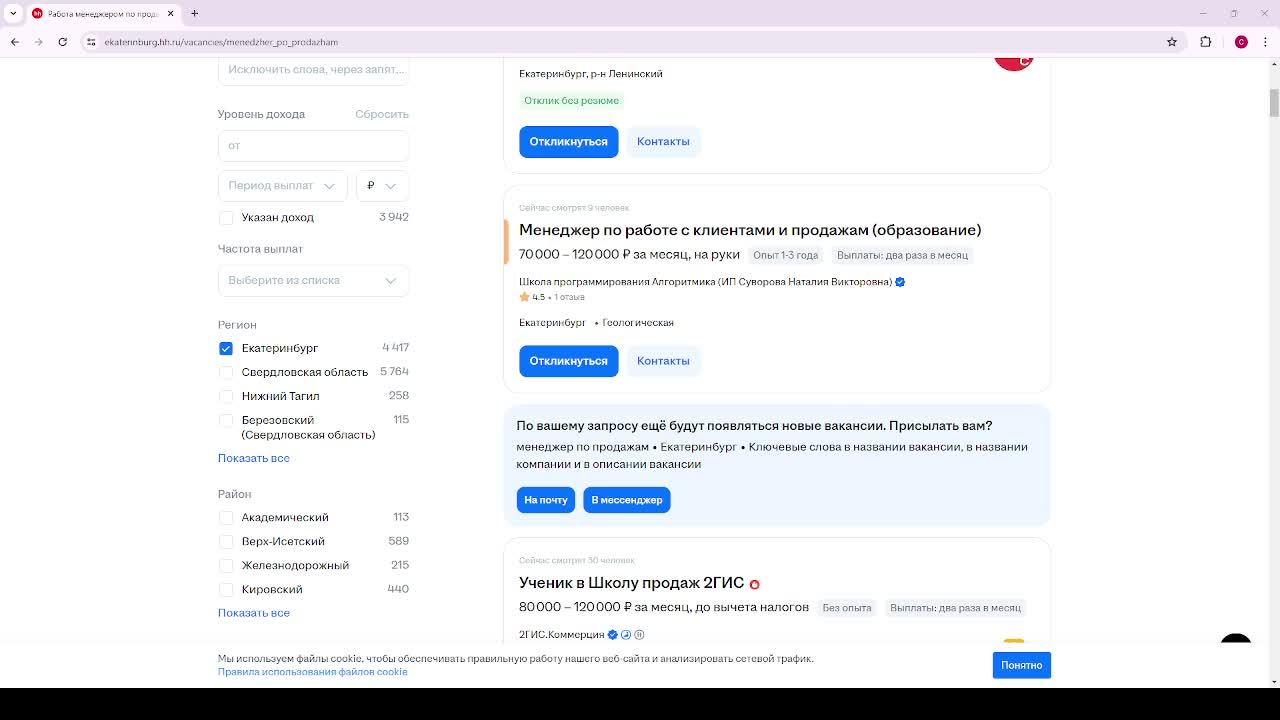Select the Кировский district checkbox
The image size is (1280, 720).
click(x=226, y=589)
